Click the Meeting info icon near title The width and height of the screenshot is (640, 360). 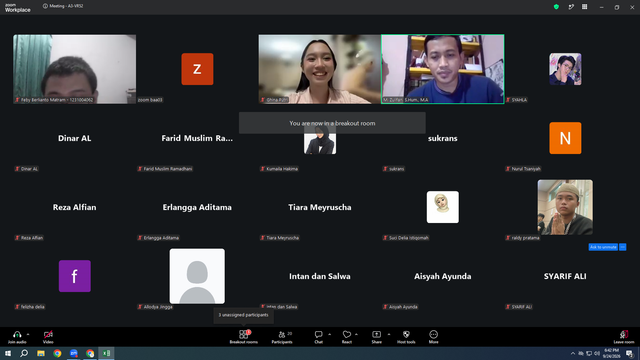(x=45, y=6)
